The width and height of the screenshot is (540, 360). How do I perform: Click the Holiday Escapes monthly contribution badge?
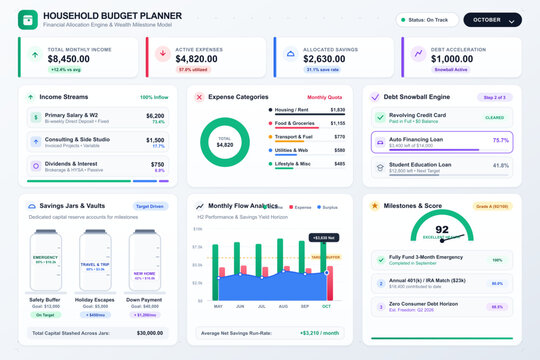[x=95, y=315]
